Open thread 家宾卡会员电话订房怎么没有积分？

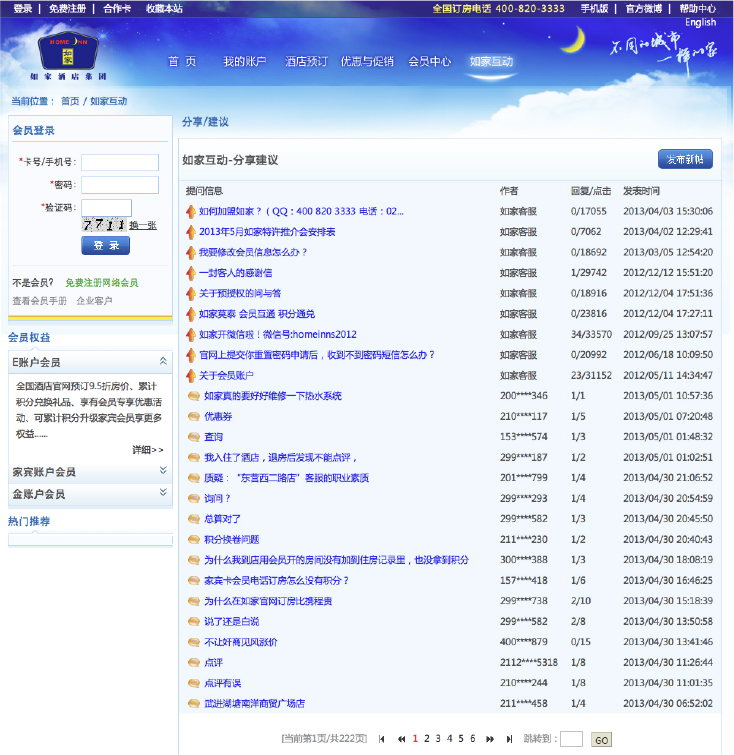(276, 581)
